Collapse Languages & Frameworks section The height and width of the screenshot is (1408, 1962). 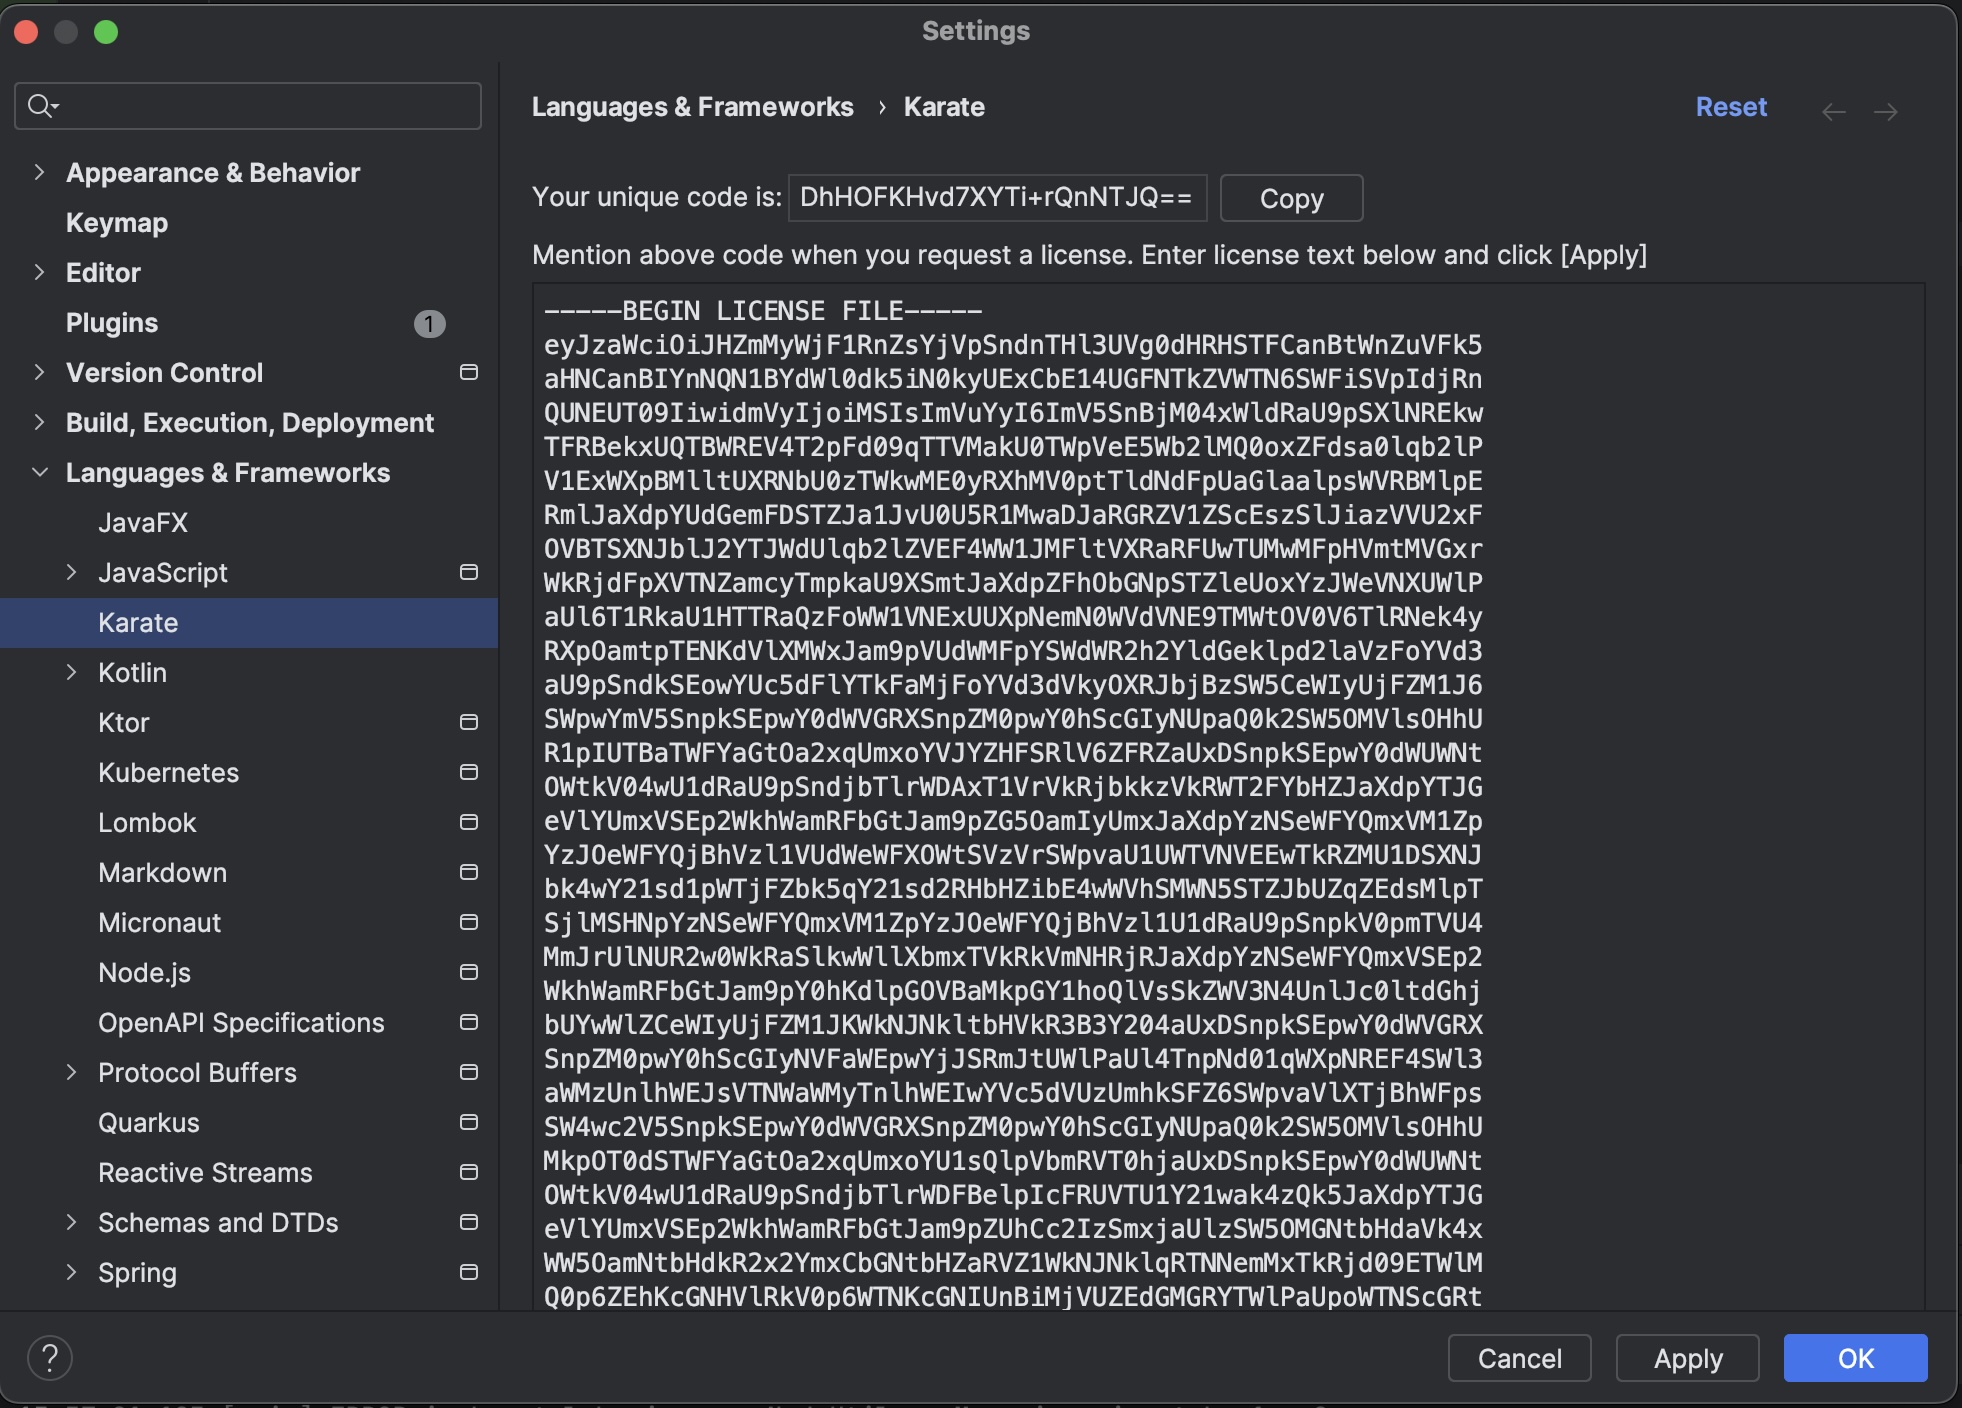click(x=39, y=472)
